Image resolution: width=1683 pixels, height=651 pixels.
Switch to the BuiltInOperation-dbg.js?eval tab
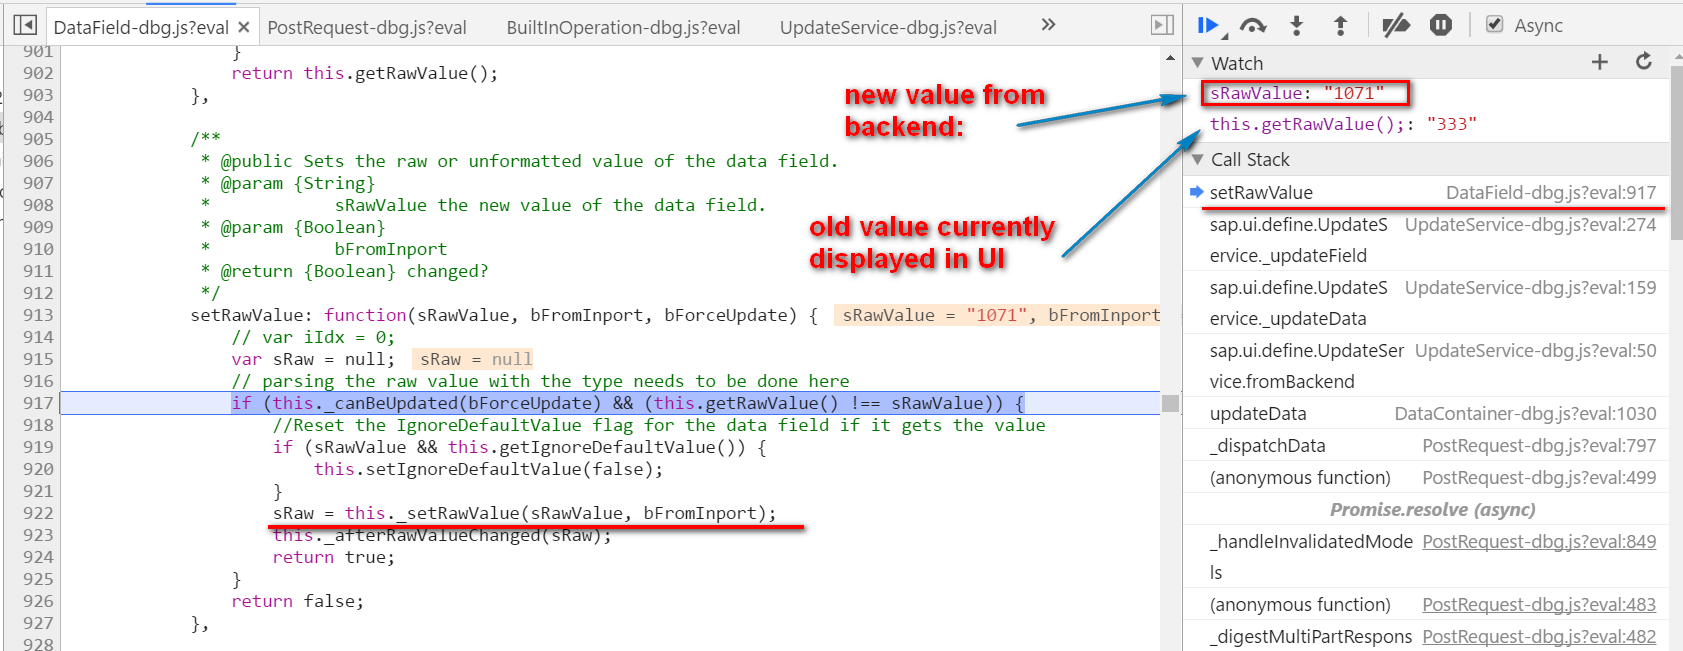point(623,27)
